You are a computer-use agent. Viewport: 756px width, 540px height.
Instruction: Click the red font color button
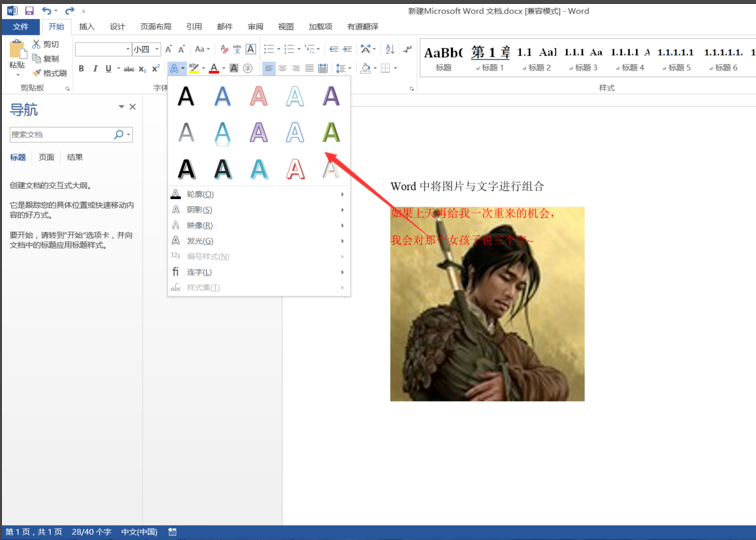pos(214,68)
